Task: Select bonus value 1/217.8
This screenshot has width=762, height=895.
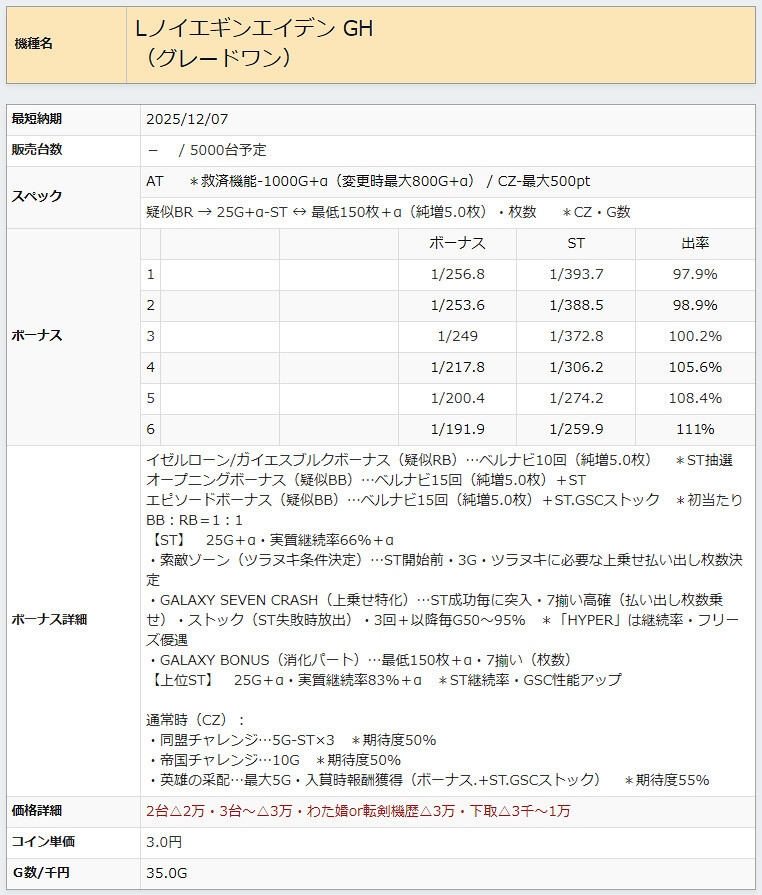Action: coord(458,367)
